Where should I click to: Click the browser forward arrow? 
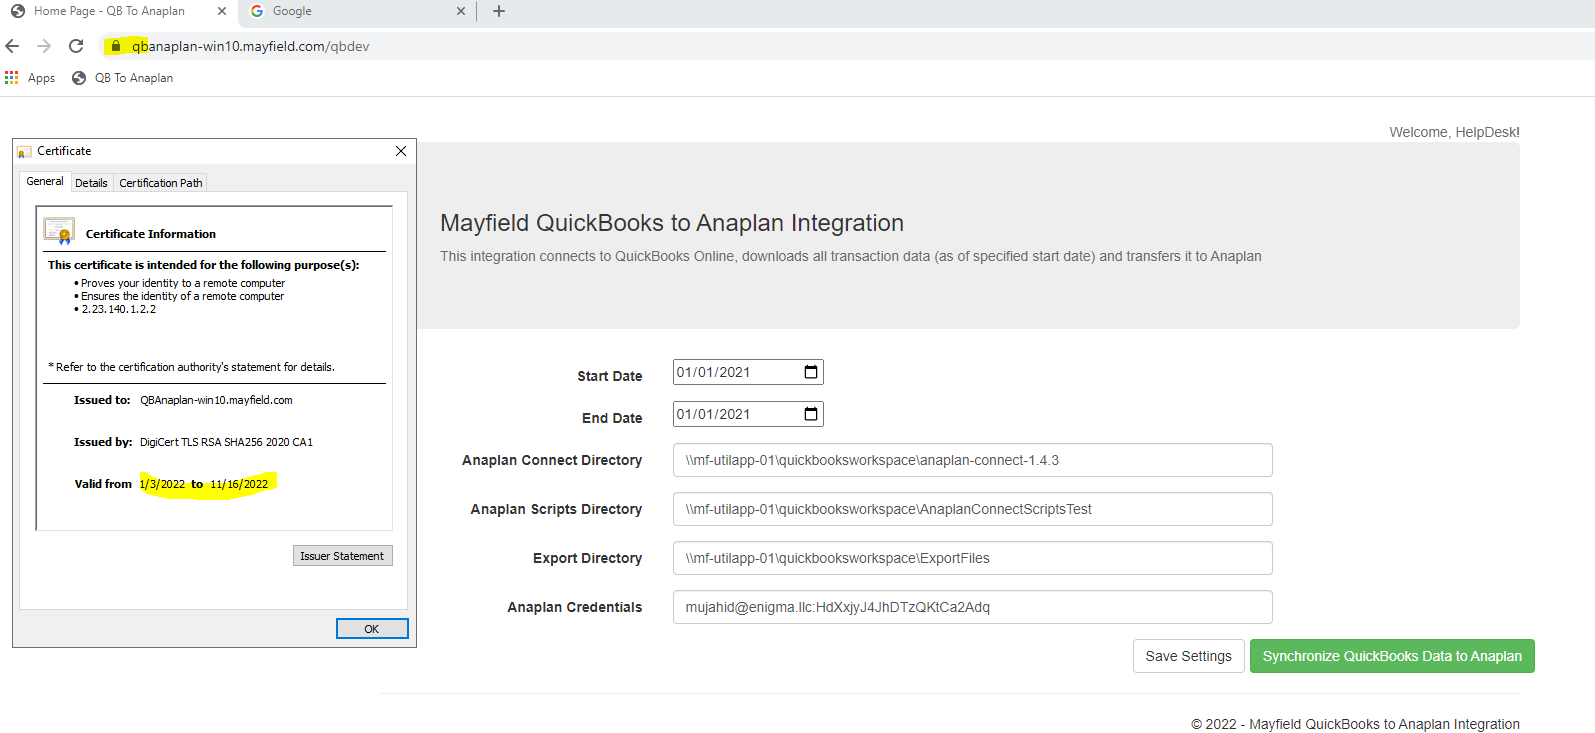(x=44, y=46)
